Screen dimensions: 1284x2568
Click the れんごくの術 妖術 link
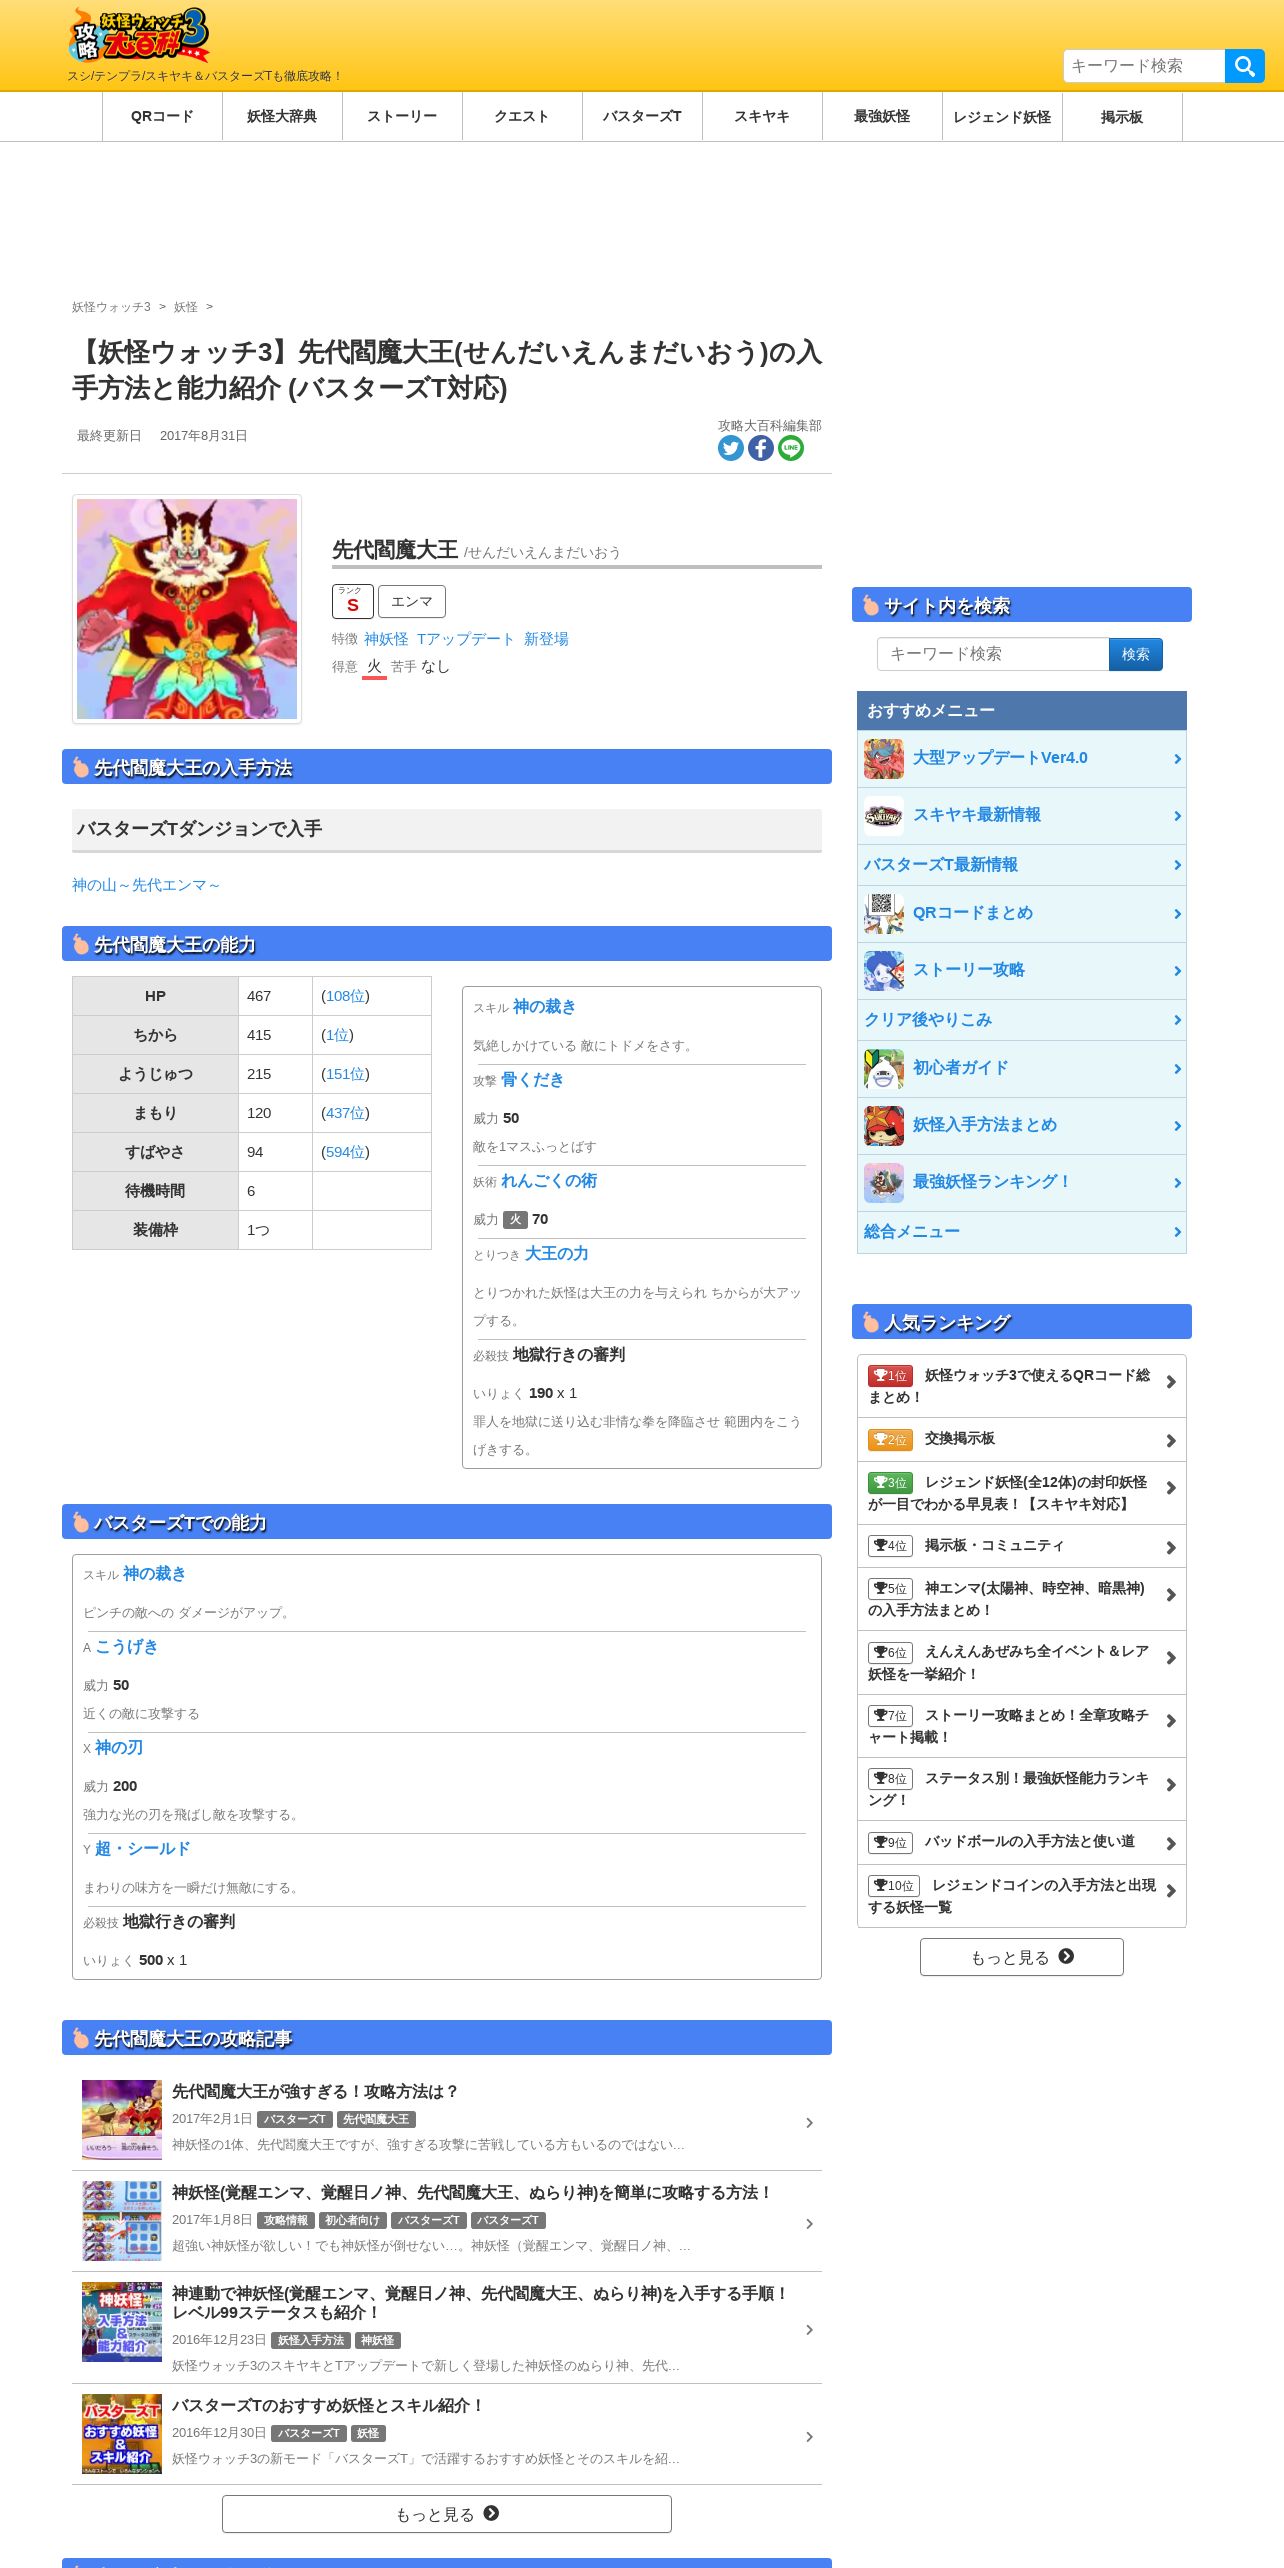coord(548,1181)
